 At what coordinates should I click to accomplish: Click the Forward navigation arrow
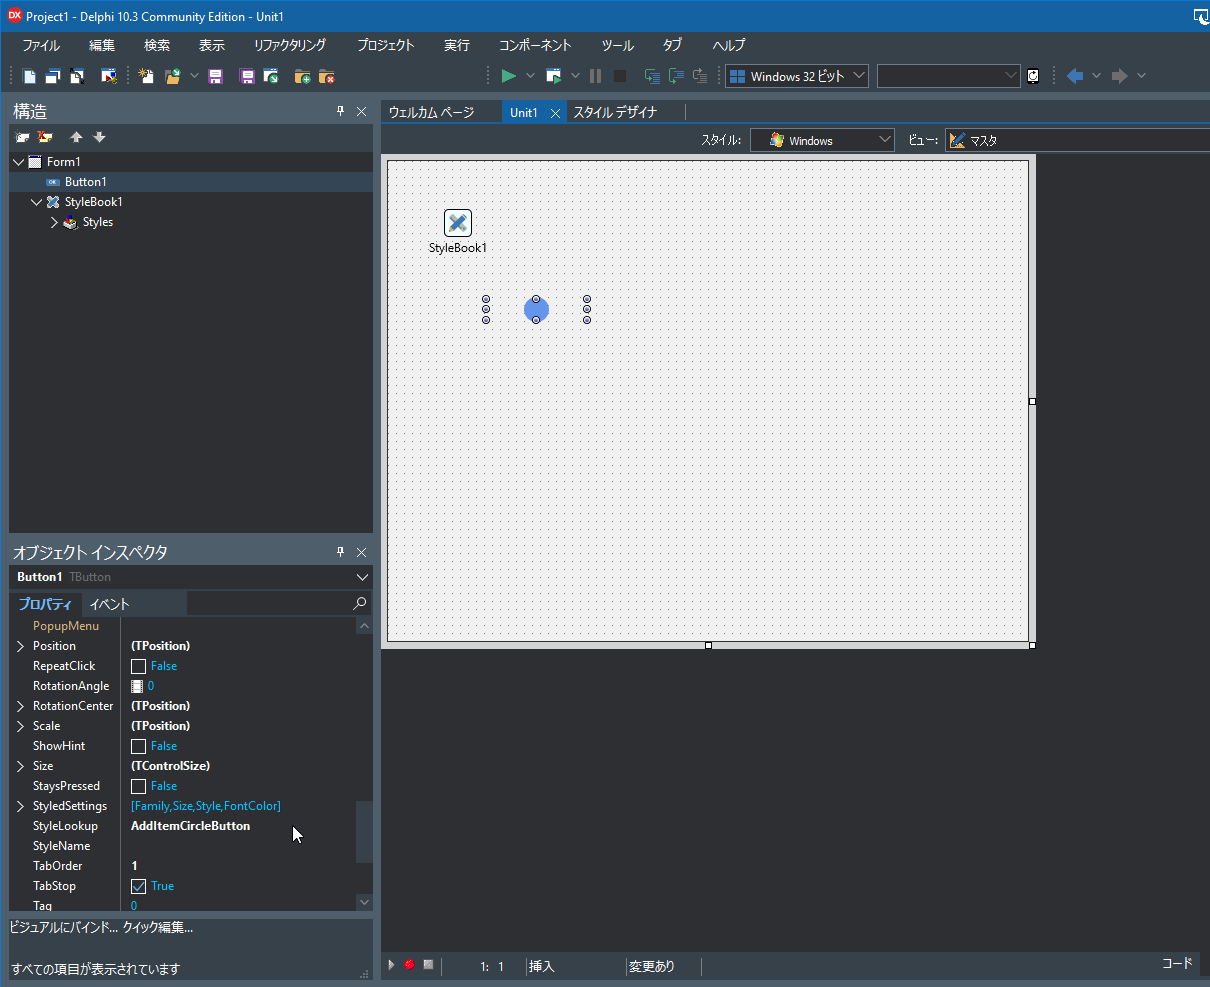1120,76
